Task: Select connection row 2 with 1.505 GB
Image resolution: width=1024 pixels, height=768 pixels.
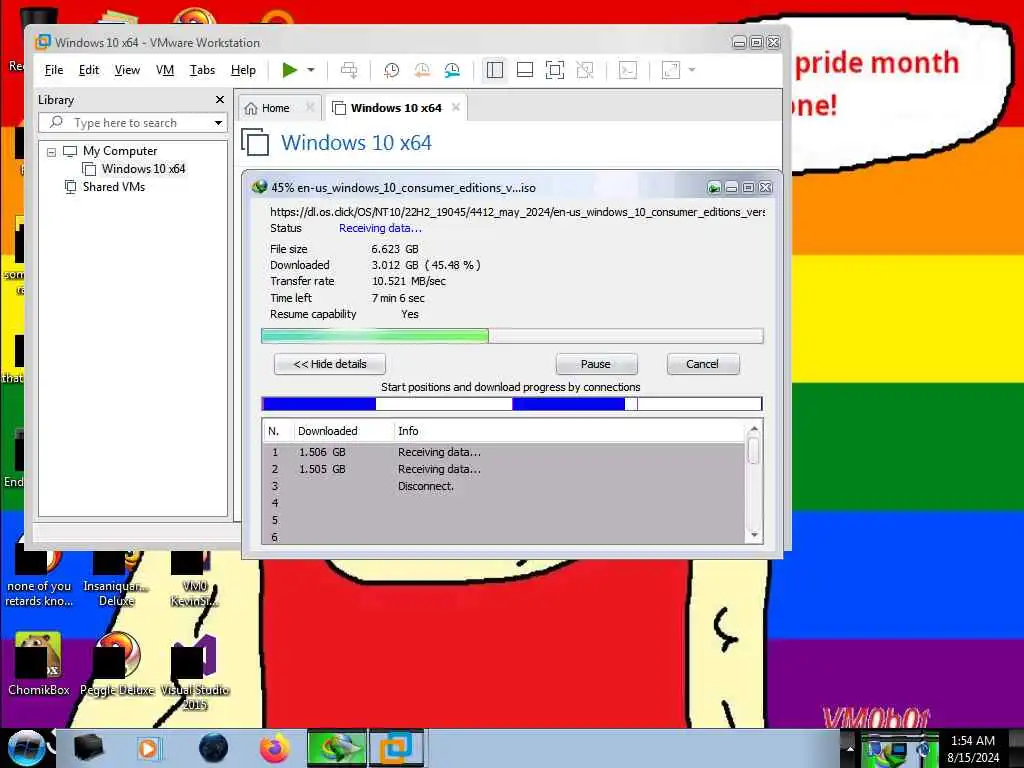Action: [504, 469]
